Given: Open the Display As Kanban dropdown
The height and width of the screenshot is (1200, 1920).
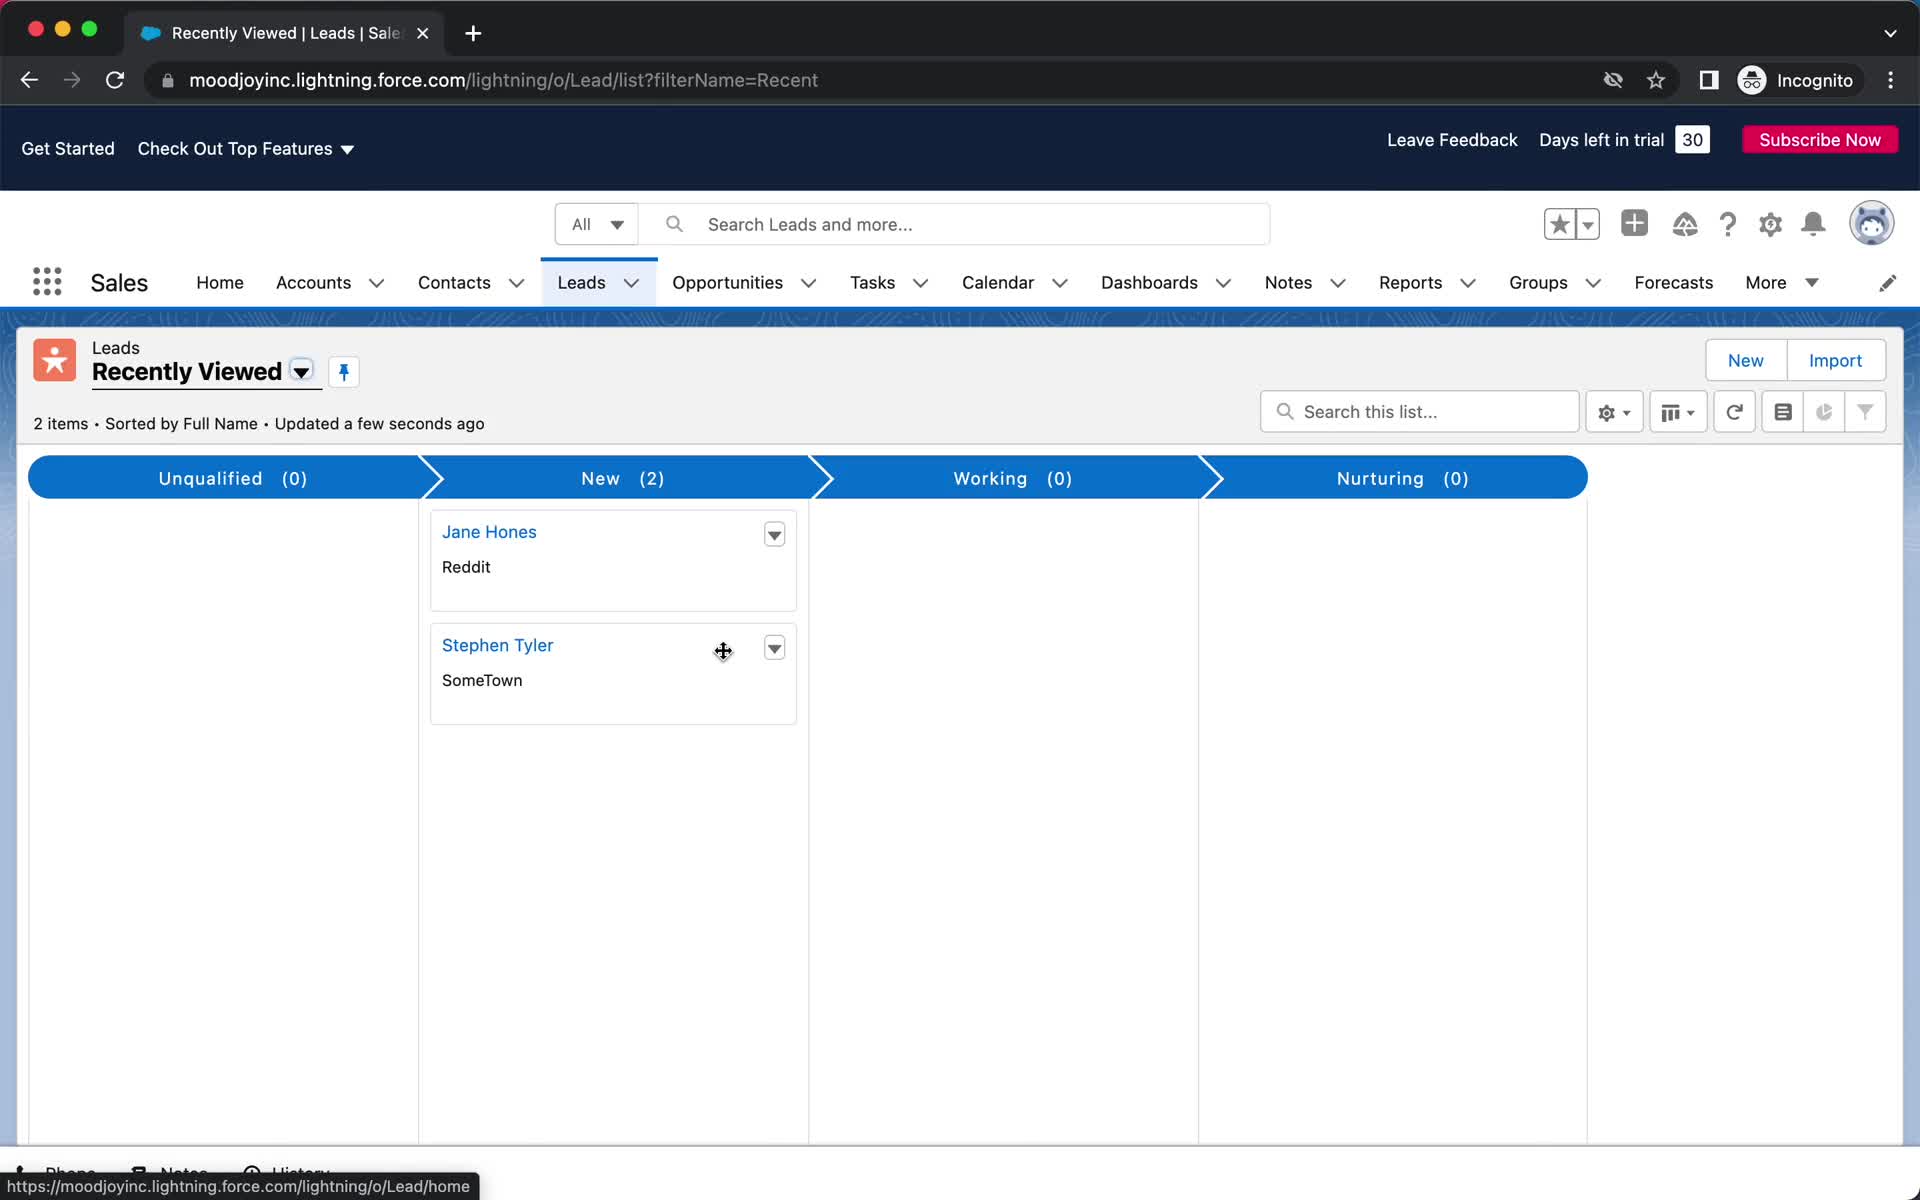Looking at the screenshot, I should click(1677, 412).
